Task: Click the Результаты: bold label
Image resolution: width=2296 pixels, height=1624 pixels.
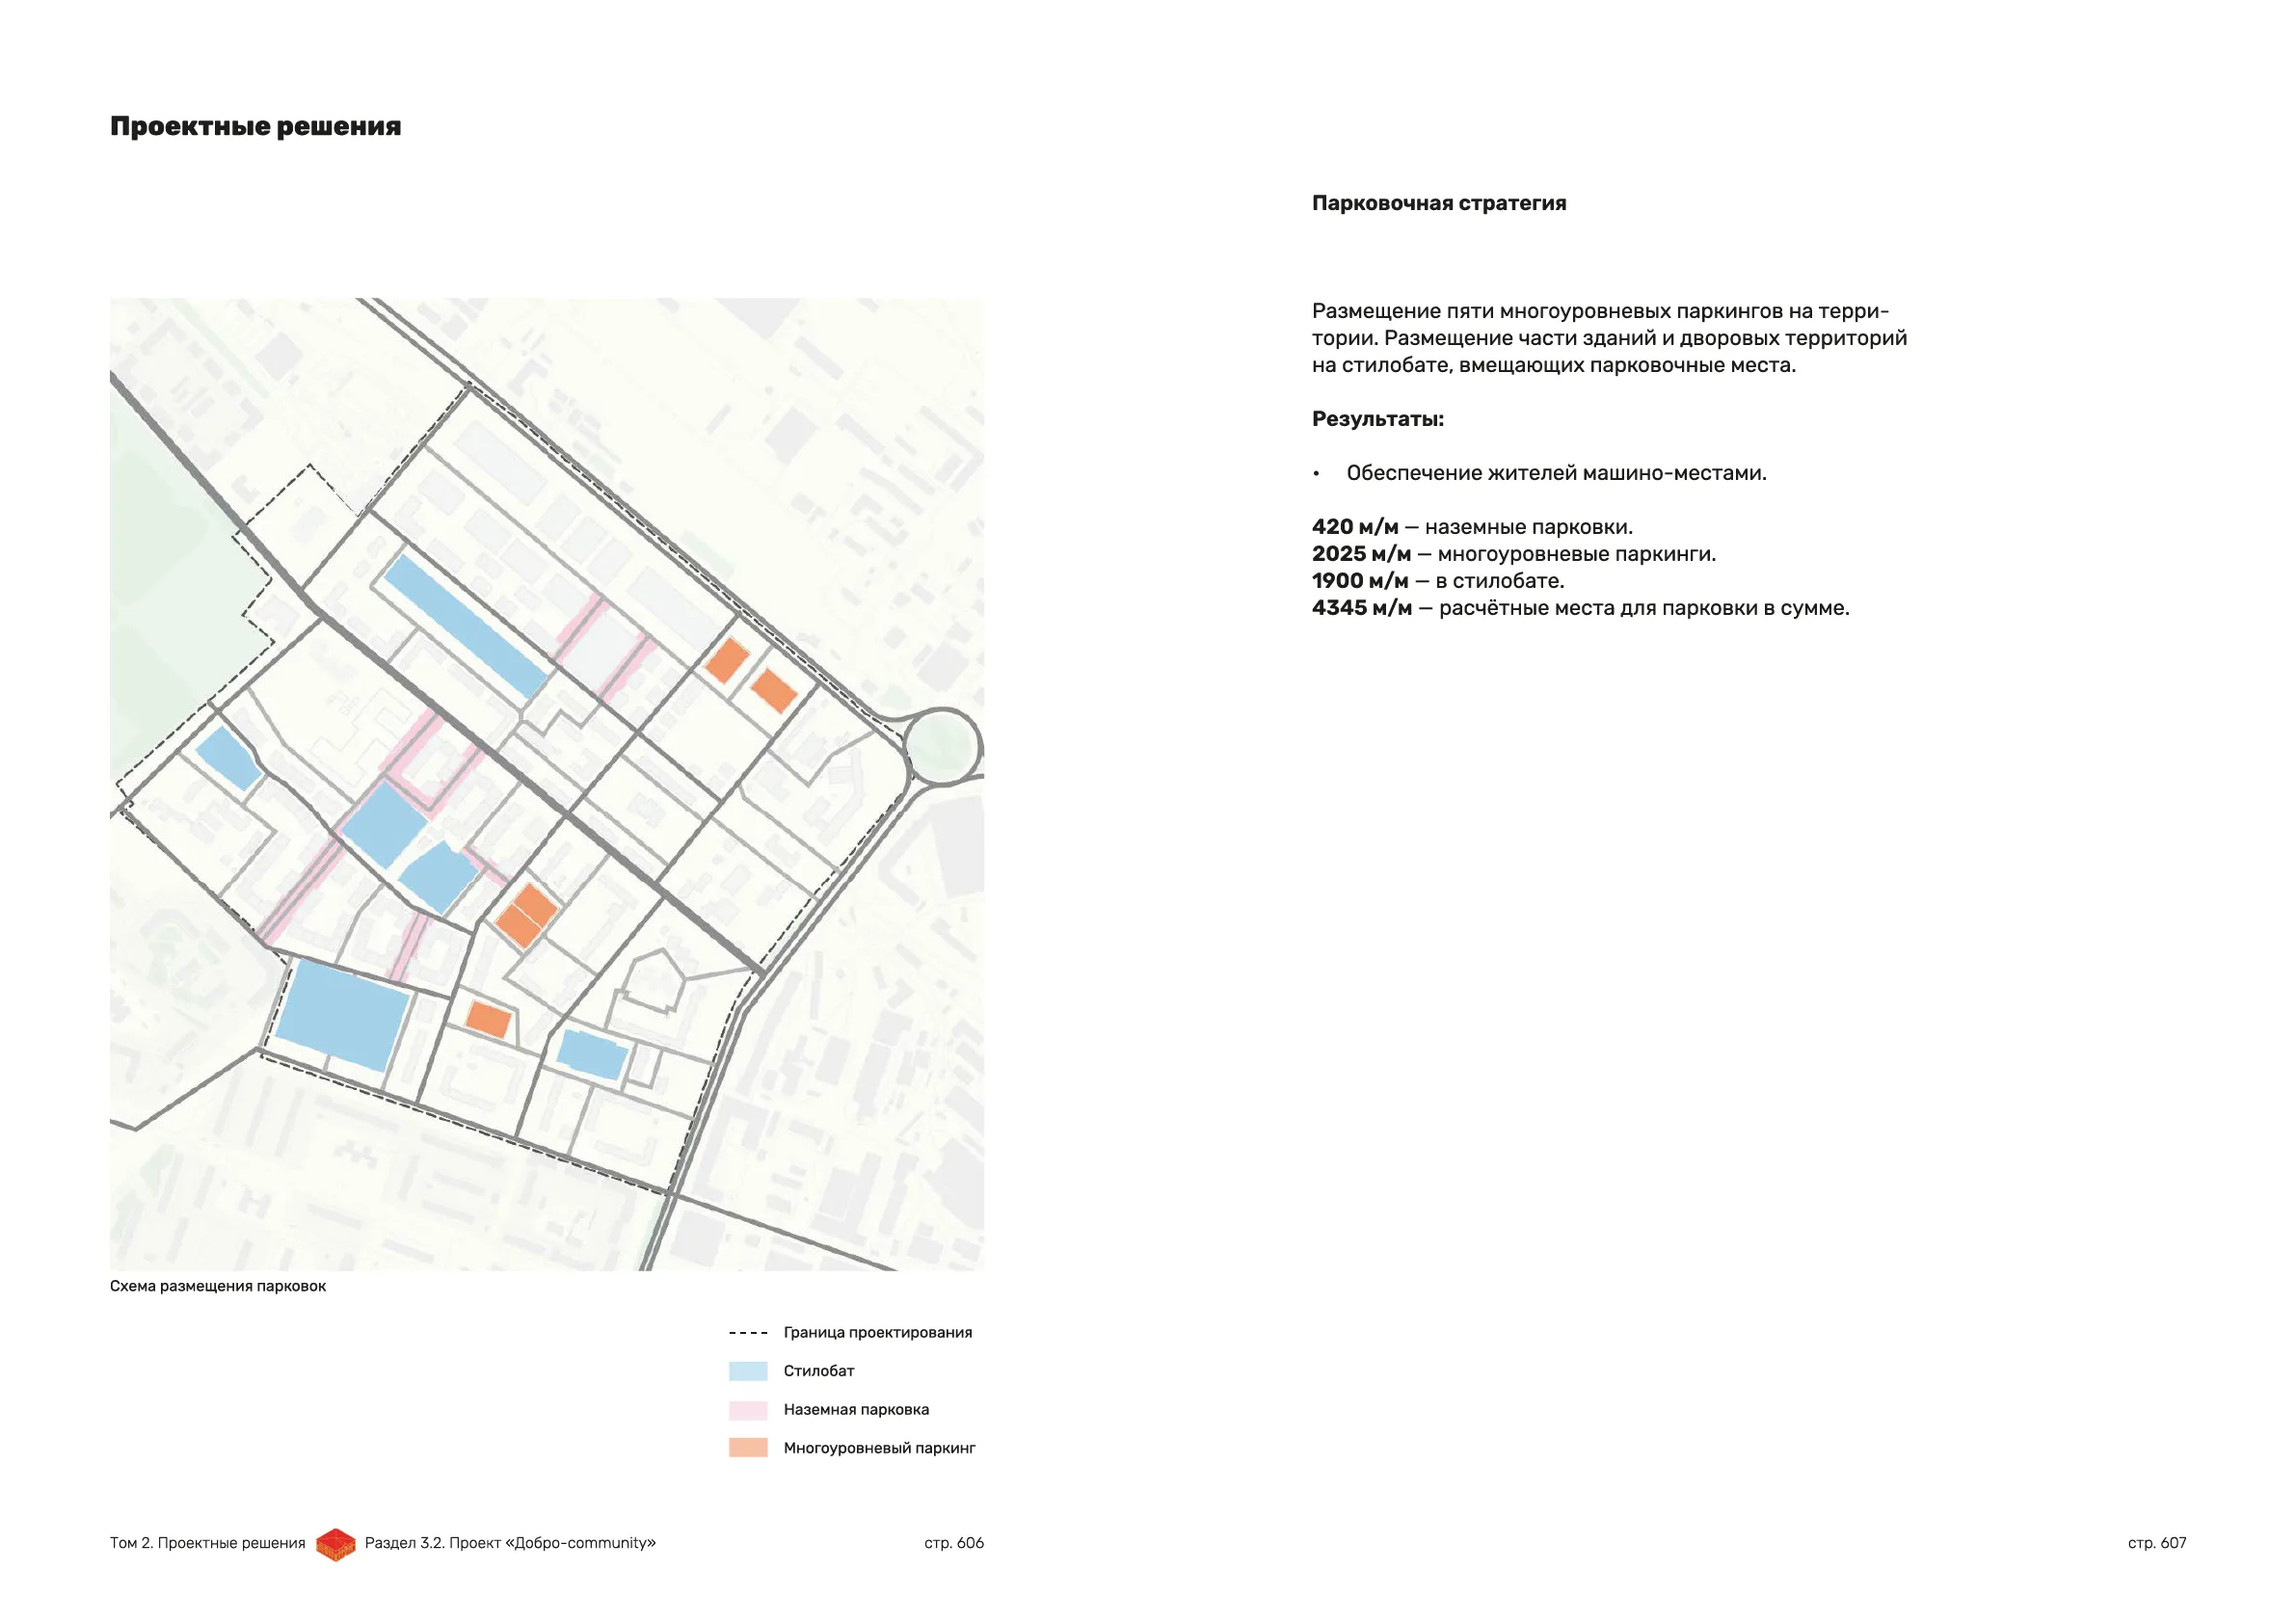Action: point(1377,419)
